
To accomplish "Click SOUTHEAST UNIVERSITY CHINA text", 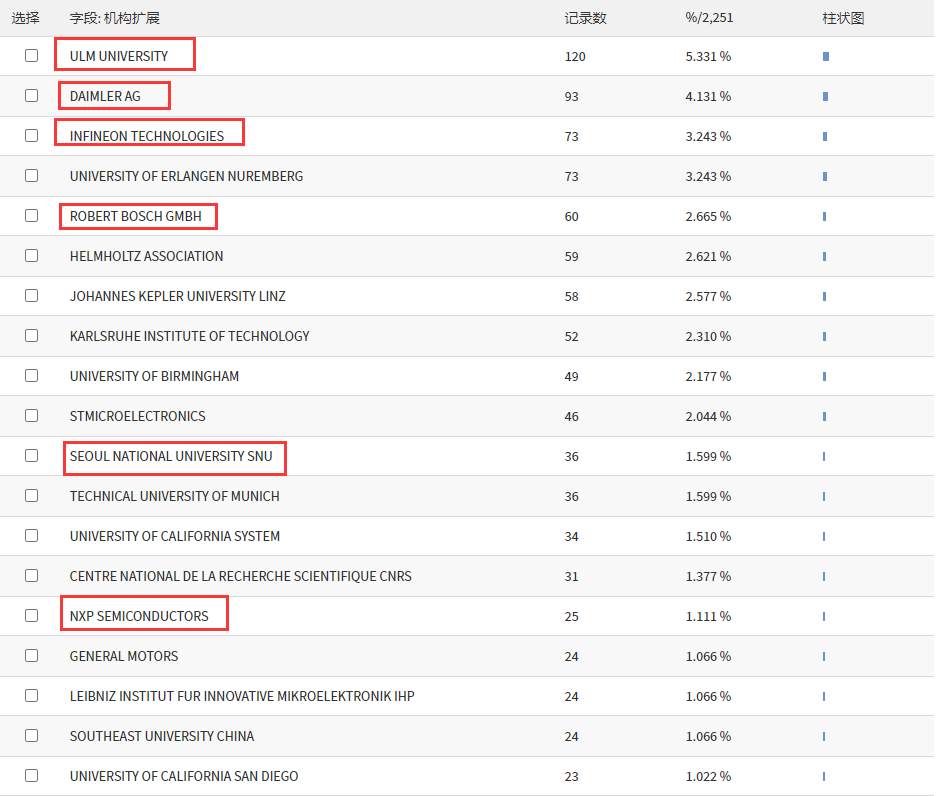I will pos(162,736).
